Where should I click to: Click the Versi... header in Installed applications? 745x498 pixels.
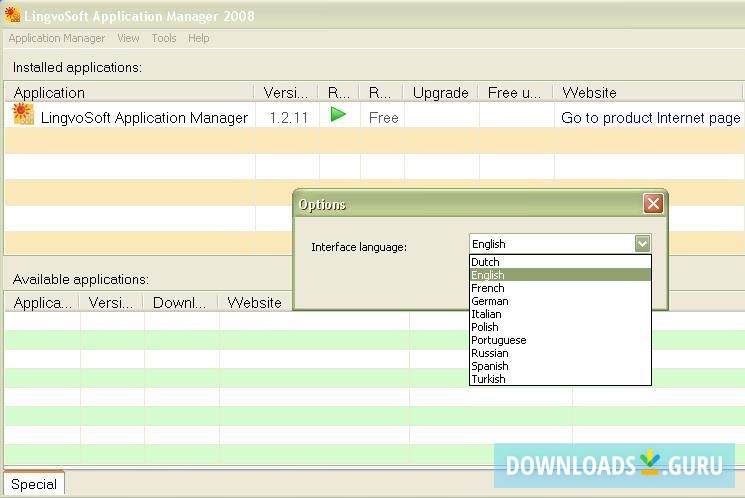pyautogui.click(x=287, y=92)
